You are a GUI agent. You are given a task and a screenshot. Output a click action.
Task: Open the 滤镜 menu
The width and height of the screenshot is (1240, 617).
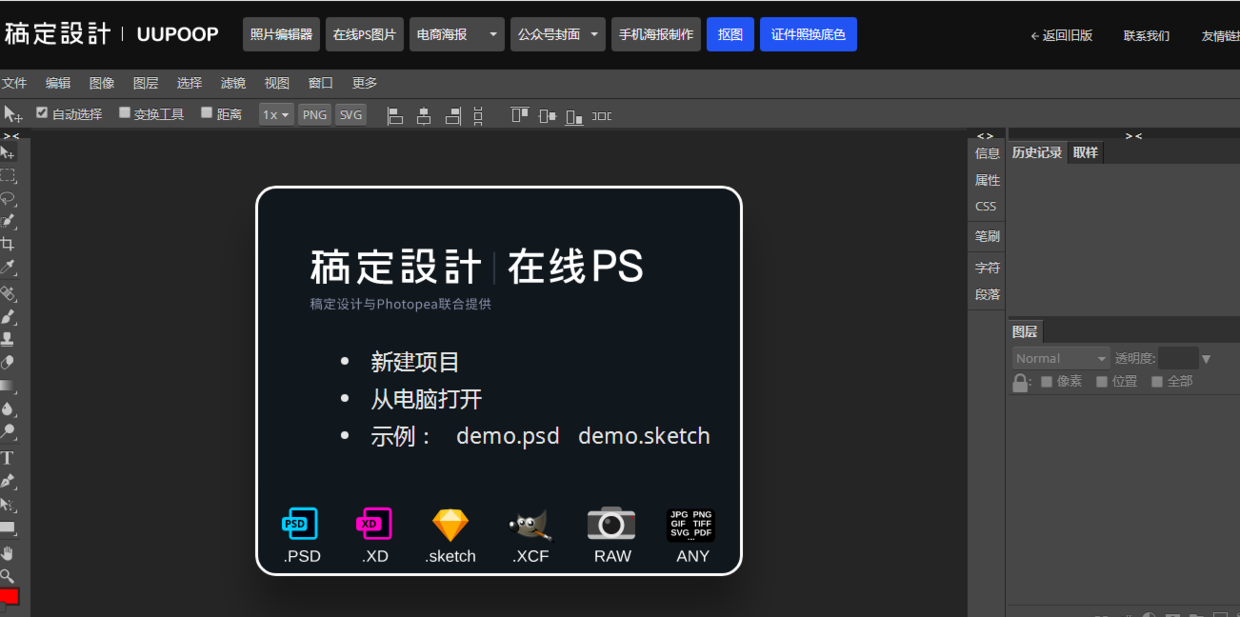[233, 83]
